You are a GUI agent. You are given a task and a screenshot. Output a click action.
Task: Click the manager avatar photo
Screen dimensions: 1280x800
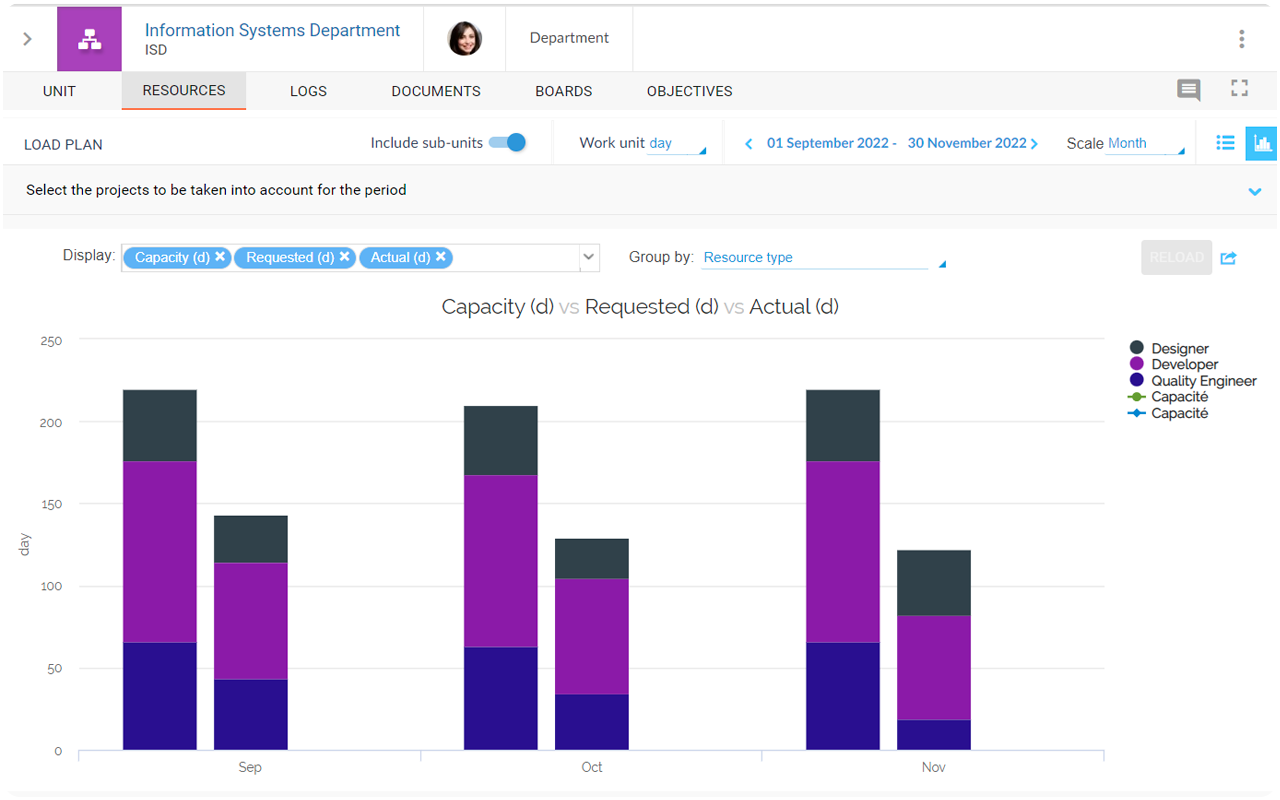[x=465, y=39]
